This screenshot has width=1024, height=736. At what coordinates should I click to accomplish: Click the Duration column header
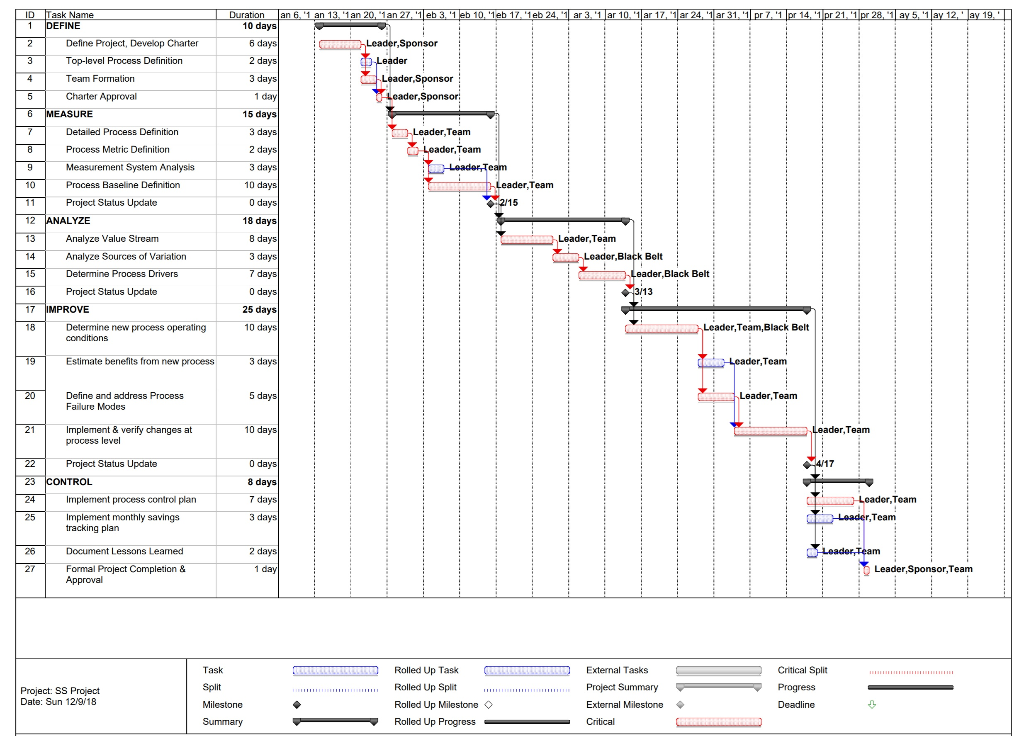pos(245,14)
